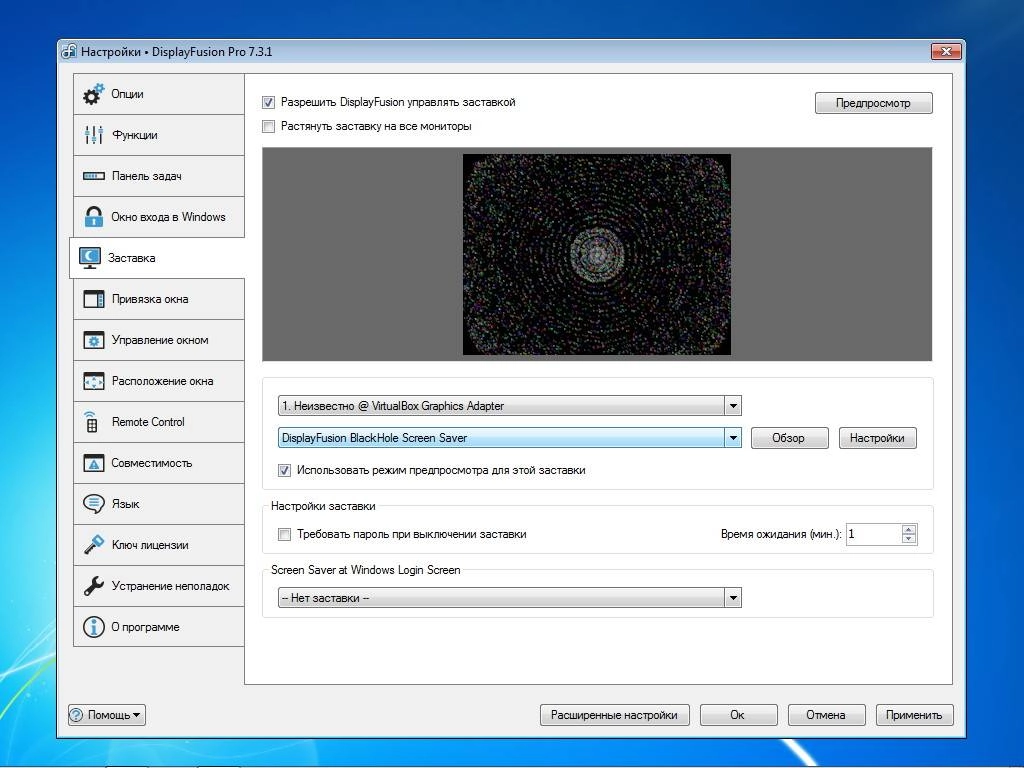
Task: Click the Предпросмотр button
Action: 873,103
